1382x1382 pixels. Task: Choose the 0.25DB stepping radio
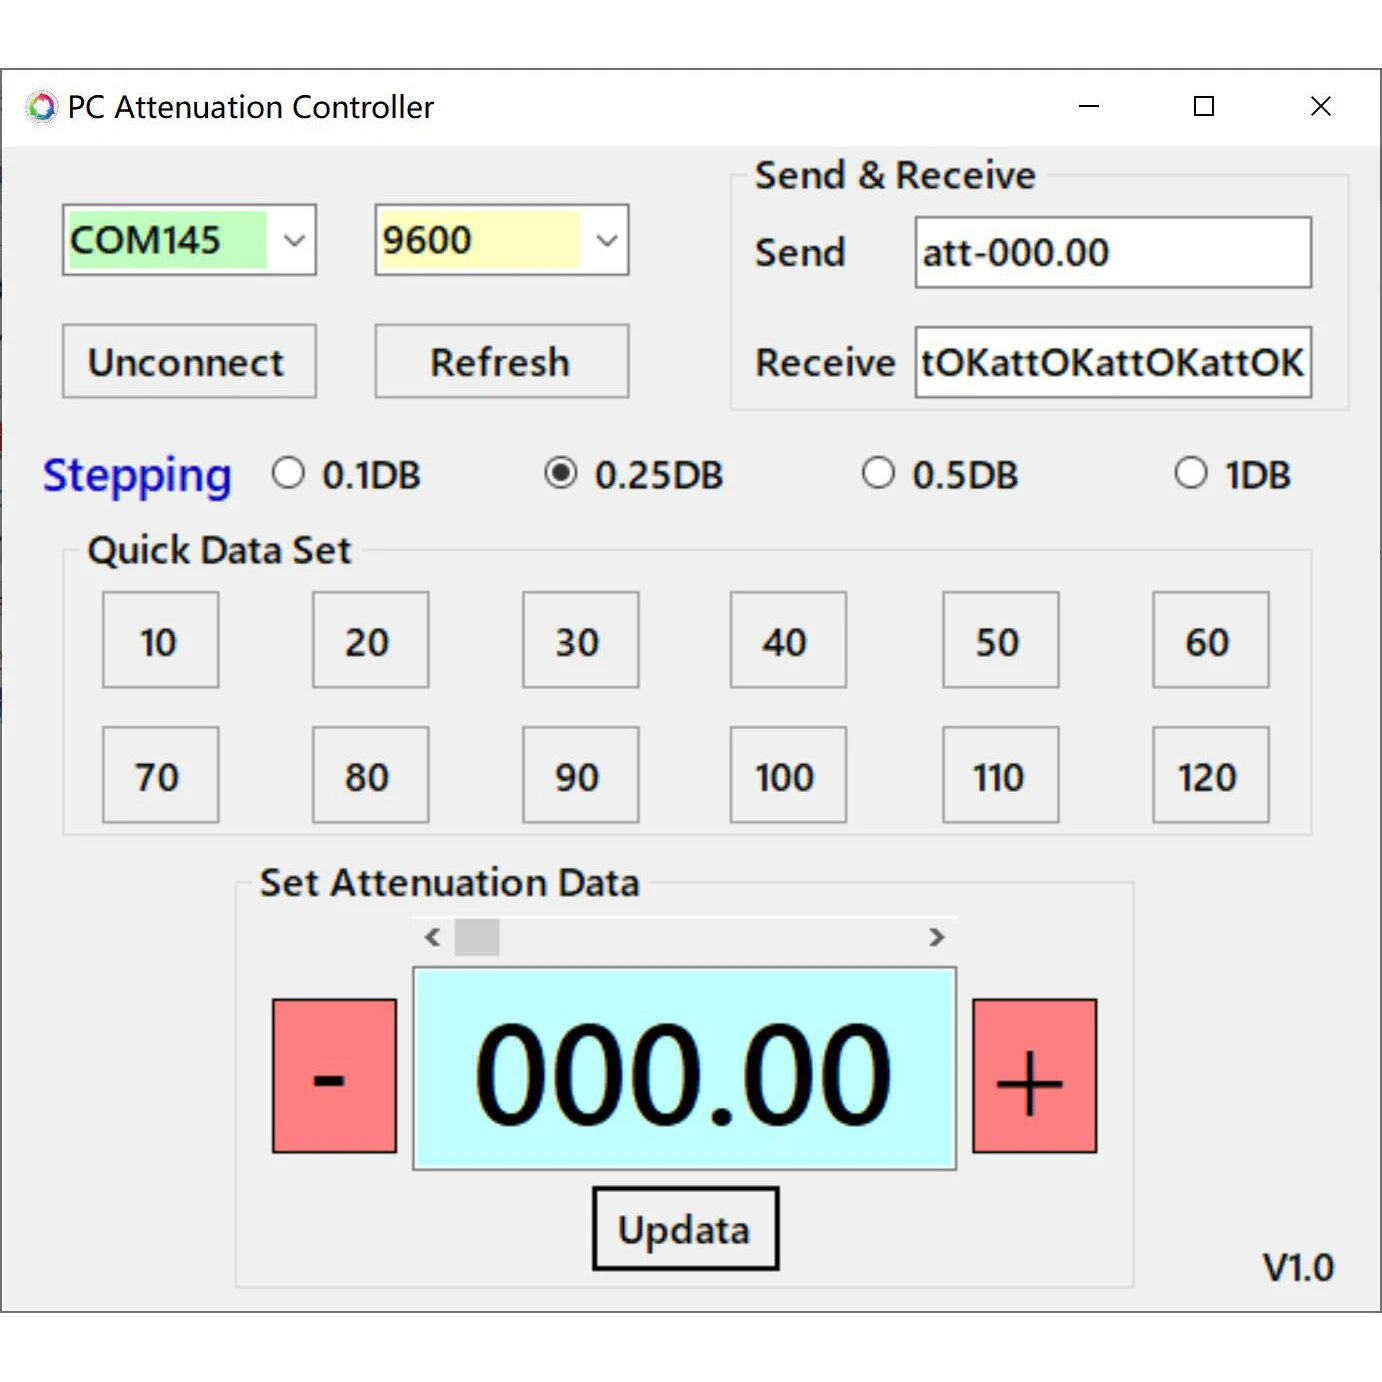click(633, 474)
